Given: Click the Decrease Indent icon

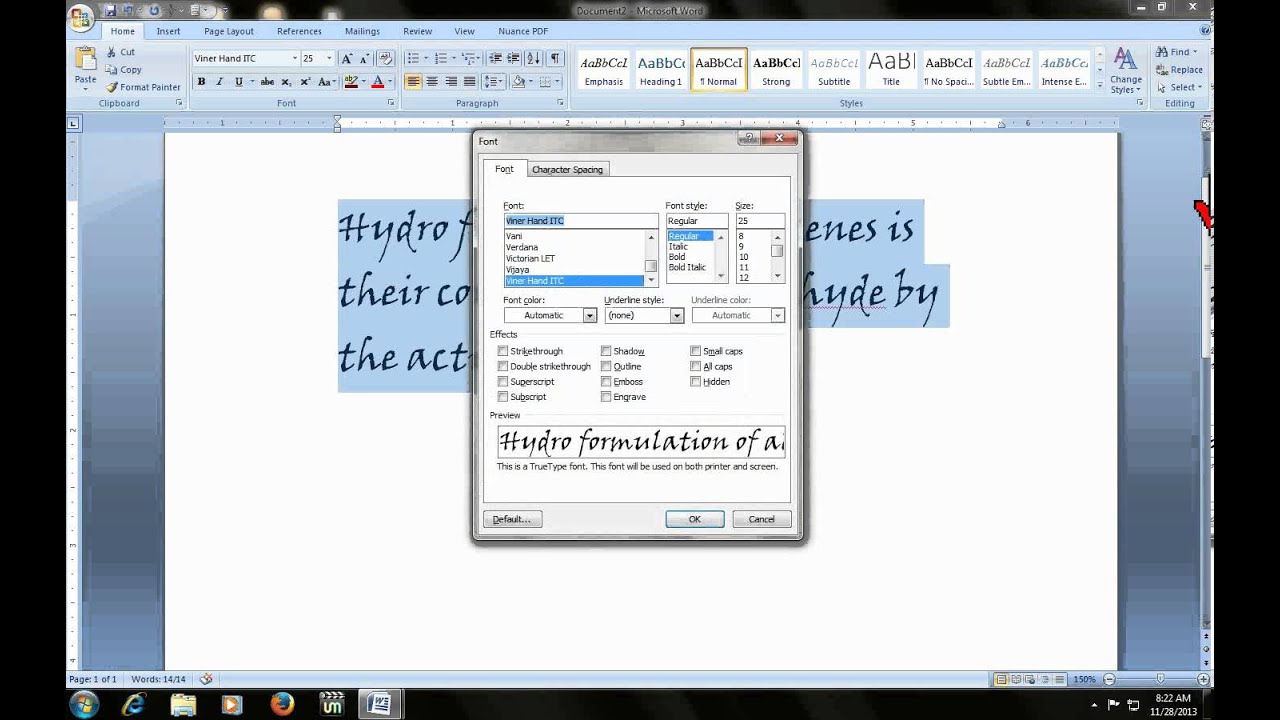Looking at the screenshot, I should coord(497,58).
